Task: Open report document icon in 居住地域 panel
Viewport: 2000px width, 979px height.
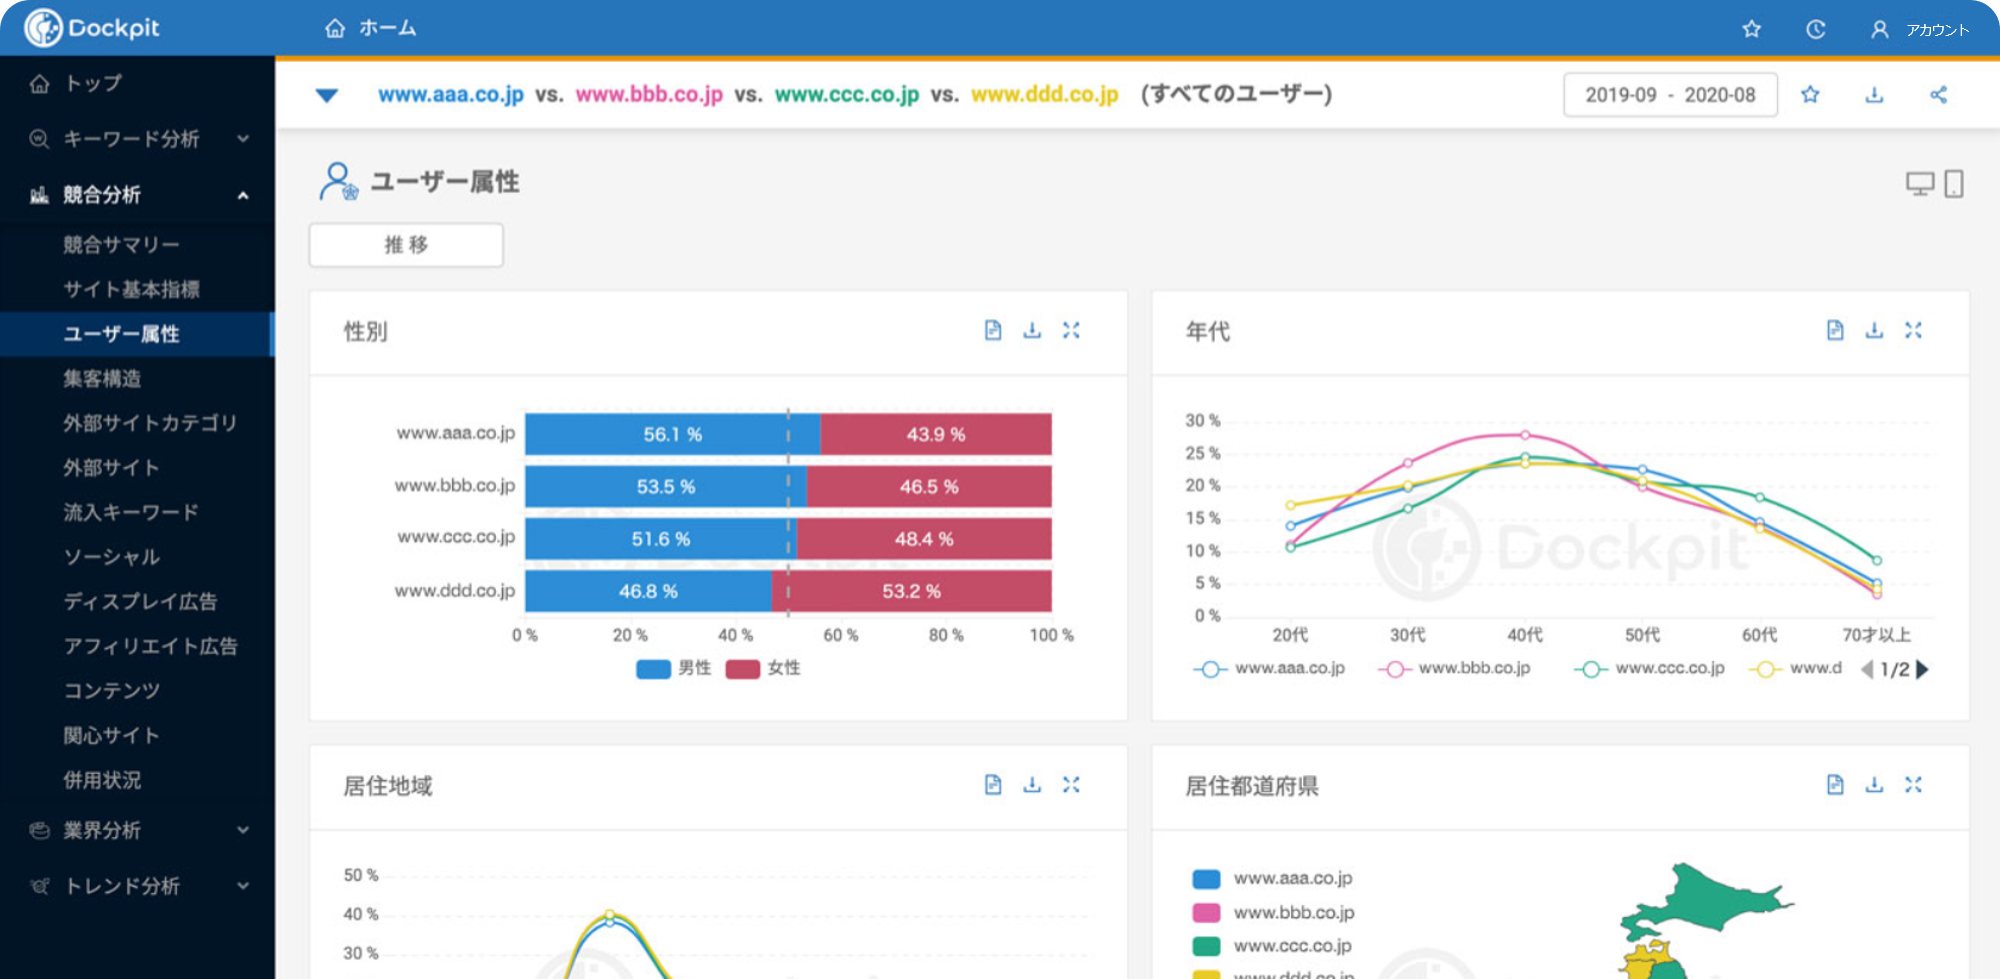Action: pyautogui.click(x=992, y=785)
